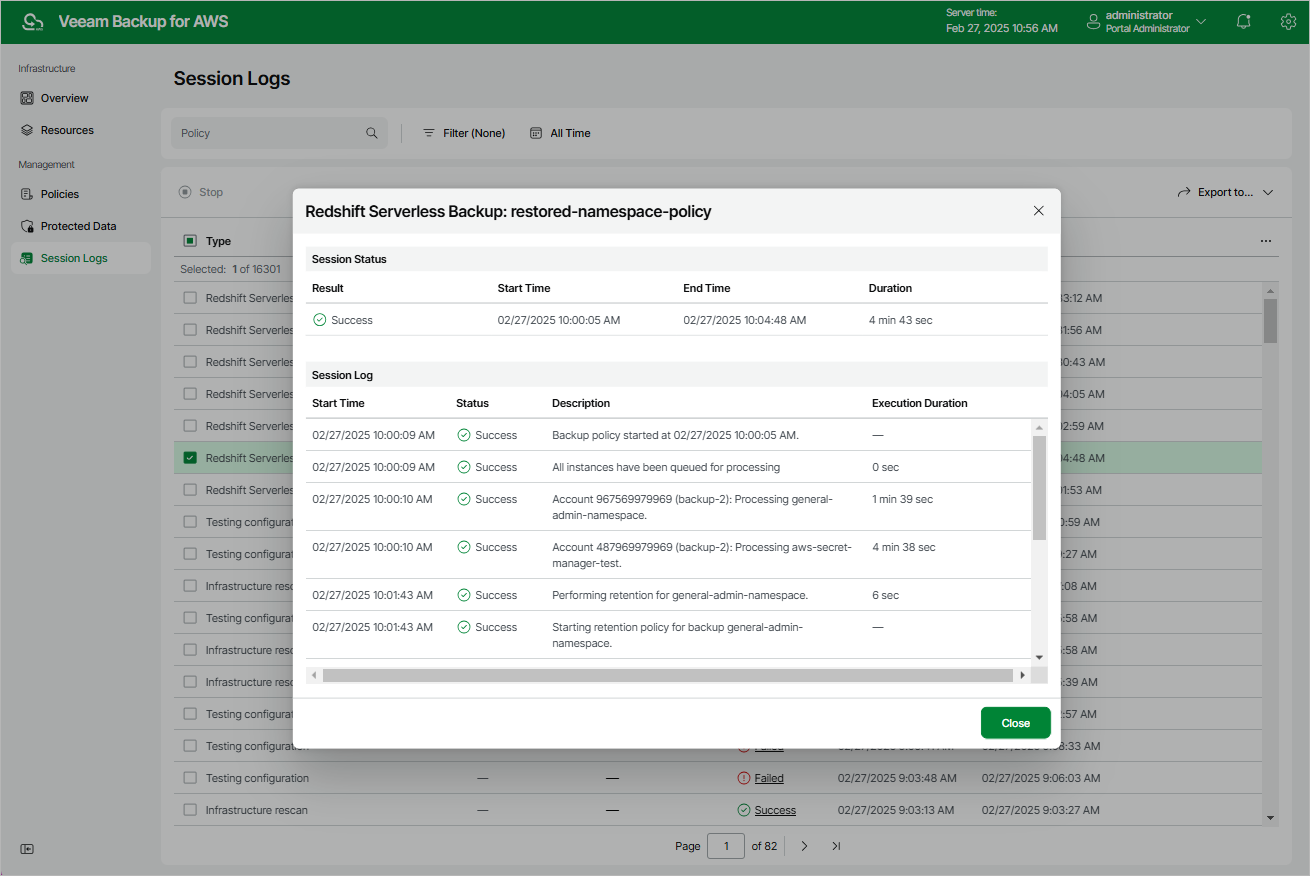Open the settings gear in header
This screenshot has height=876, width=1310.
[x=1288, y=21]
